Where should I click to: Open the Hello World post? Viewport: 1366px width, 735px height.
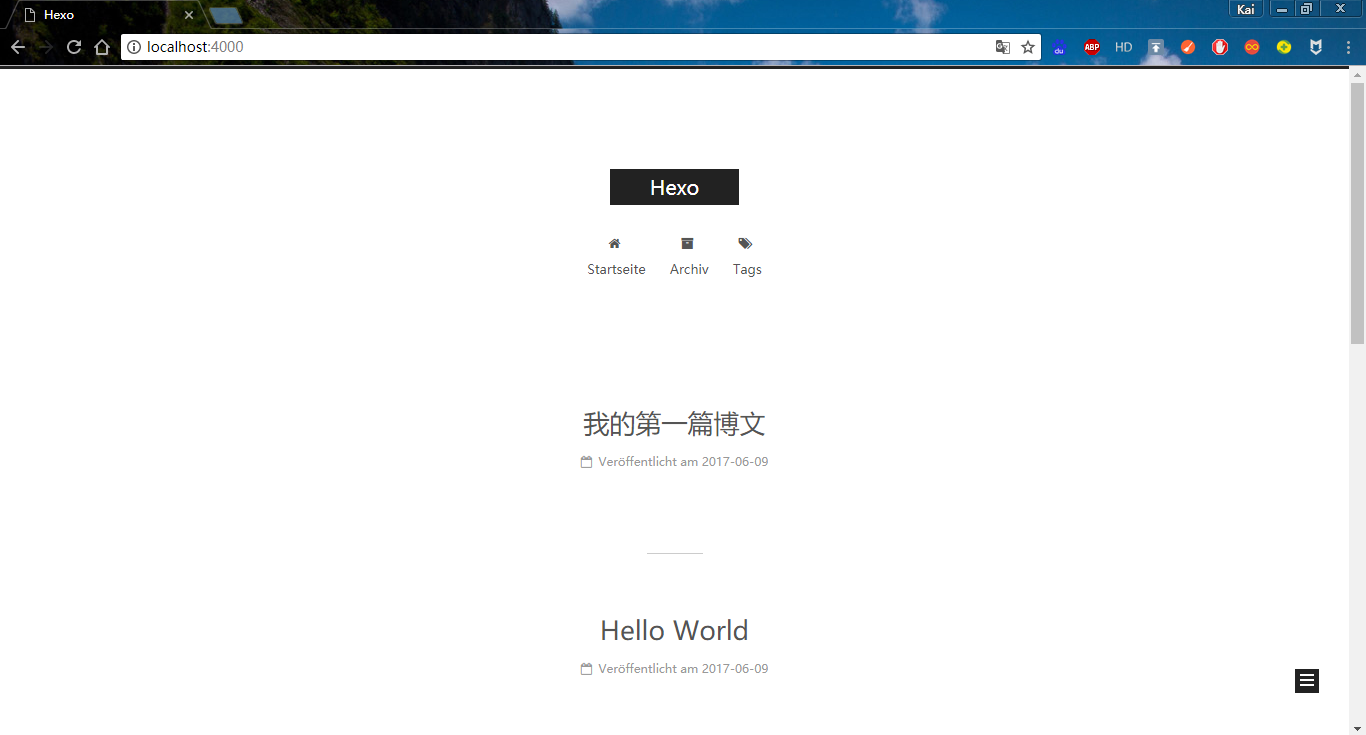click(674, 630)
